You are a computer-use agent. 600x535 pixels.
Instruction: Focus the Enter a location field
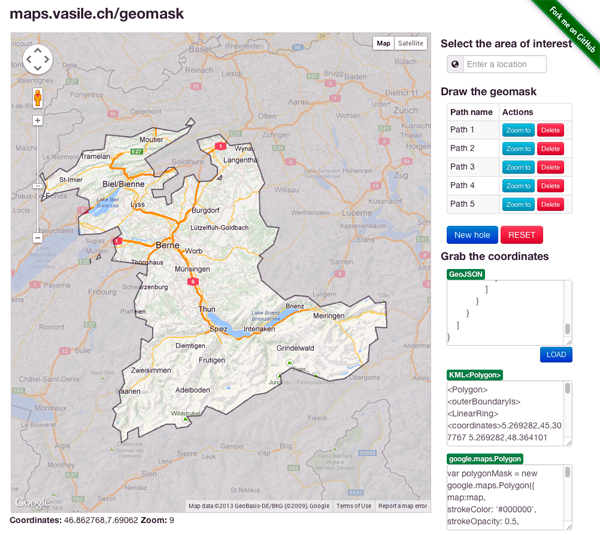tap(505, 64)
